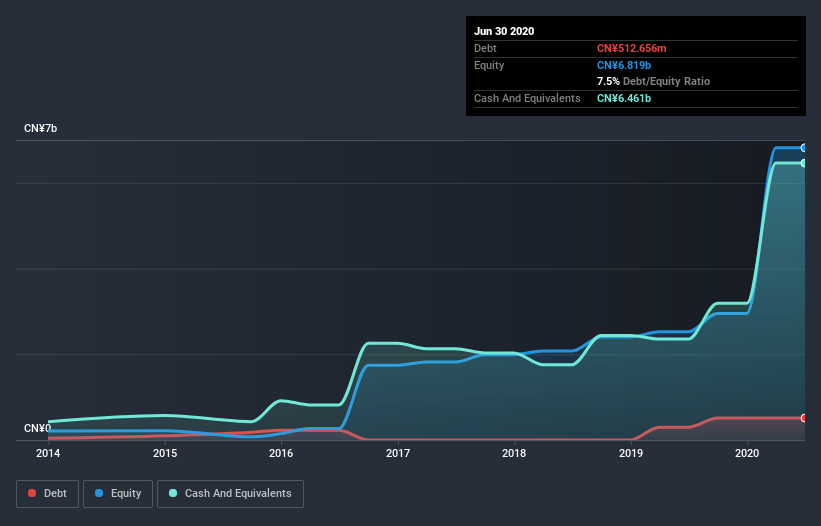Click the red Debt legend dot
The image size is (821, 526).
coord(32,493)
